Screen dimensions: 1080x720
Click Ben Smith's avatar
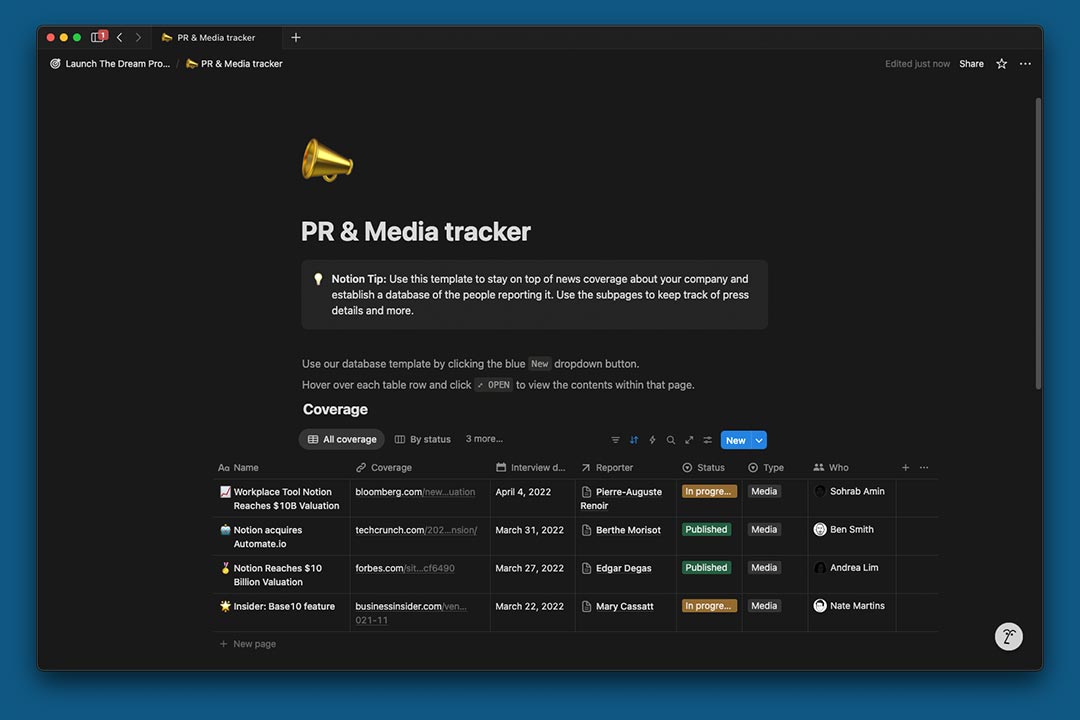point(820,529)
